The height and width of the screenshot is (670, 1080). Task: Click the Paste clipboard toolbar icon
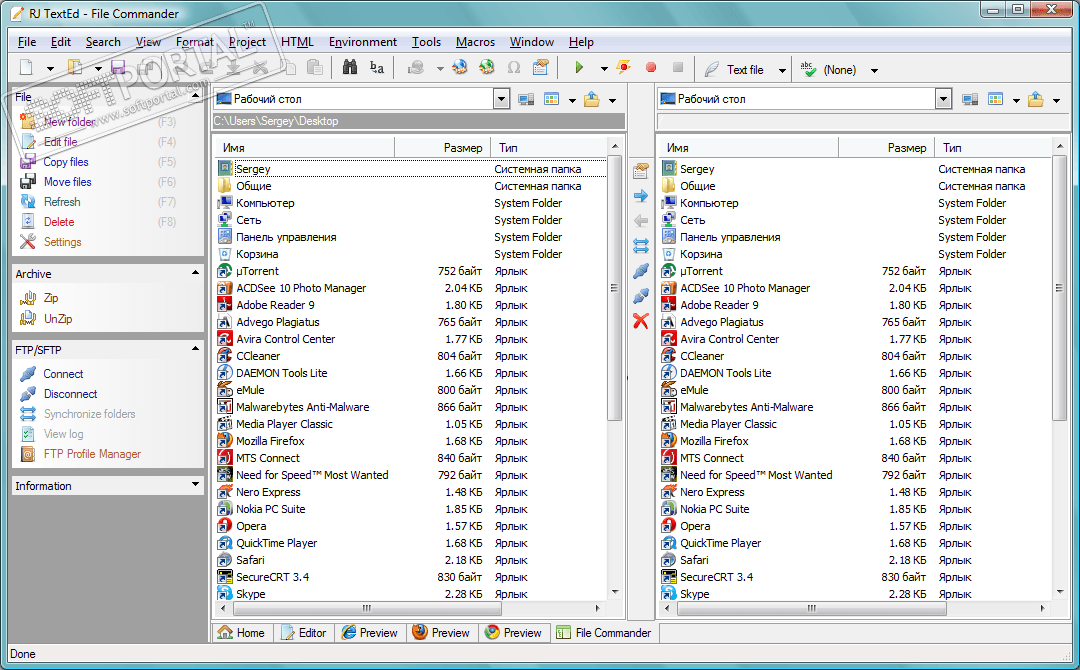[315, 67]
